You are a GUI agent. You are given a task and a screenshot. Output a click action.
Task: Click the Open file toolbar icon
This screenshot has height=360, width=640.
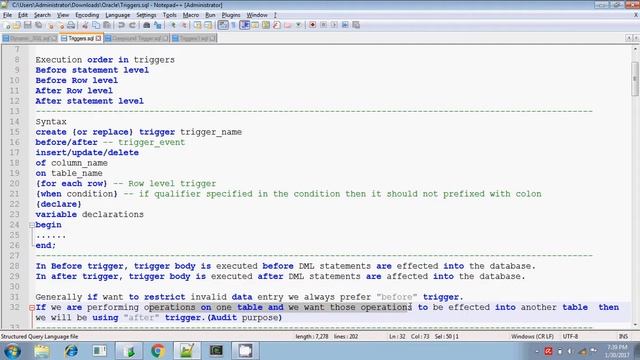pyautogui.click(x=17, y=25)
